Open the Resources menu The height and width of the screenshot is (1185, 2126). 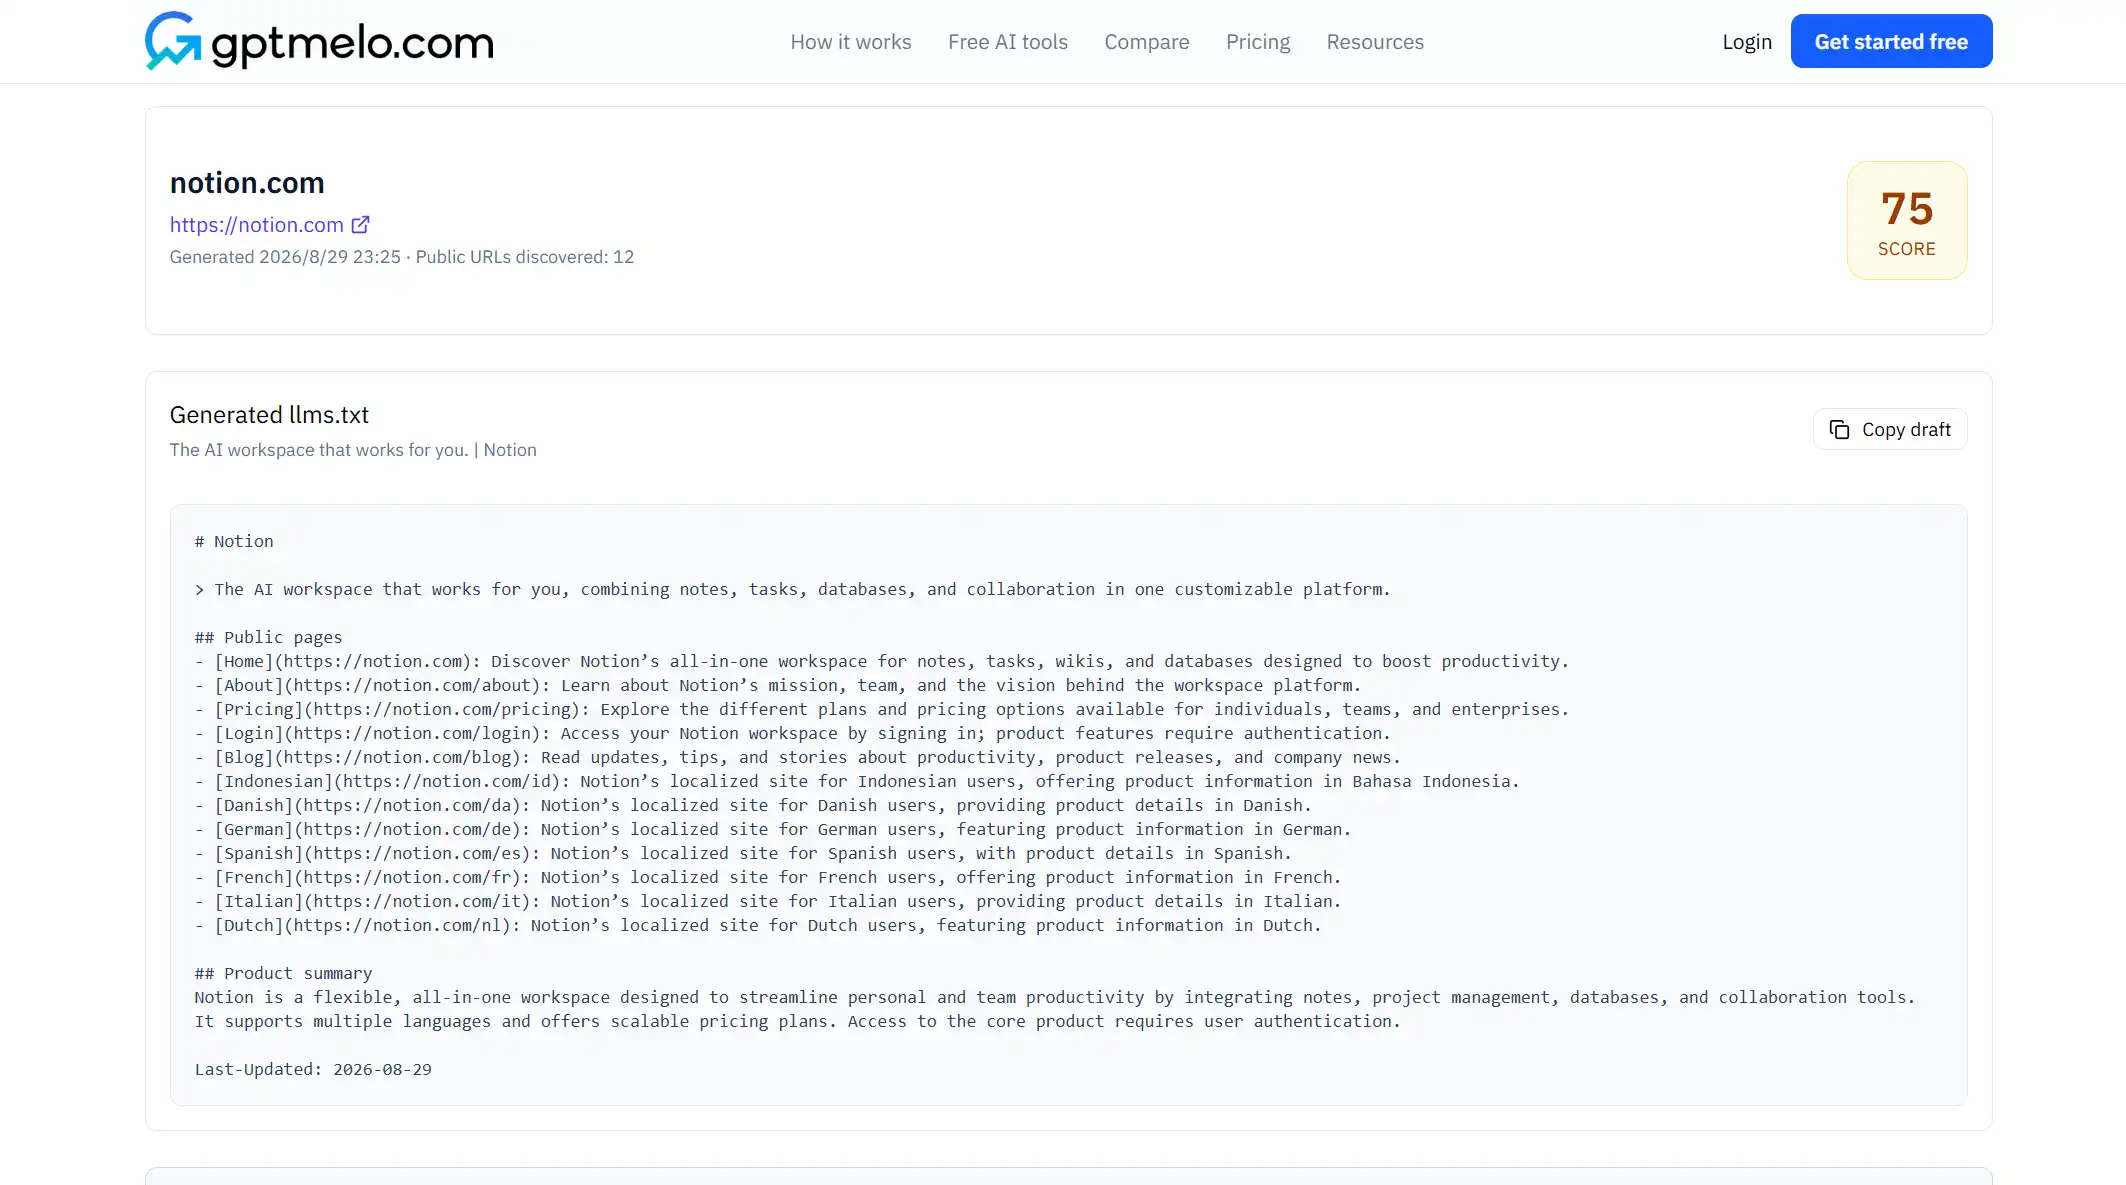click(1375, 42)
